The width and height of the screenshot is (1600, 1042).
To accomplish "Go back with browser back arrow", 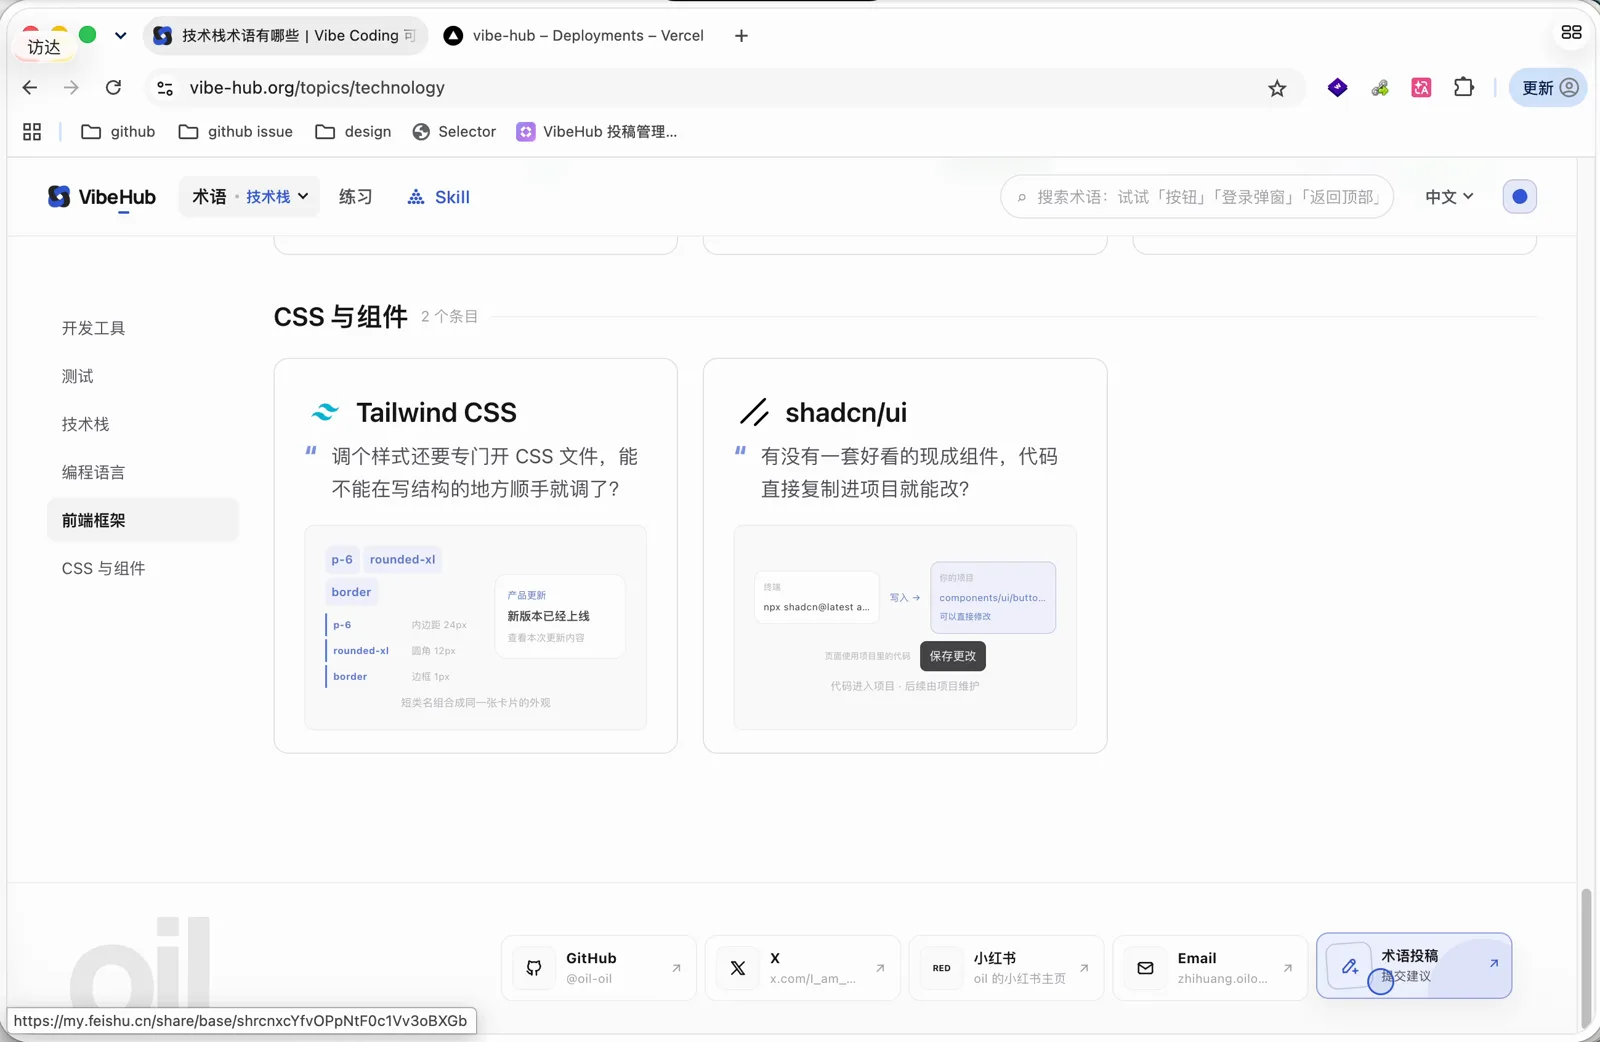I will click(x=30, y=88).
